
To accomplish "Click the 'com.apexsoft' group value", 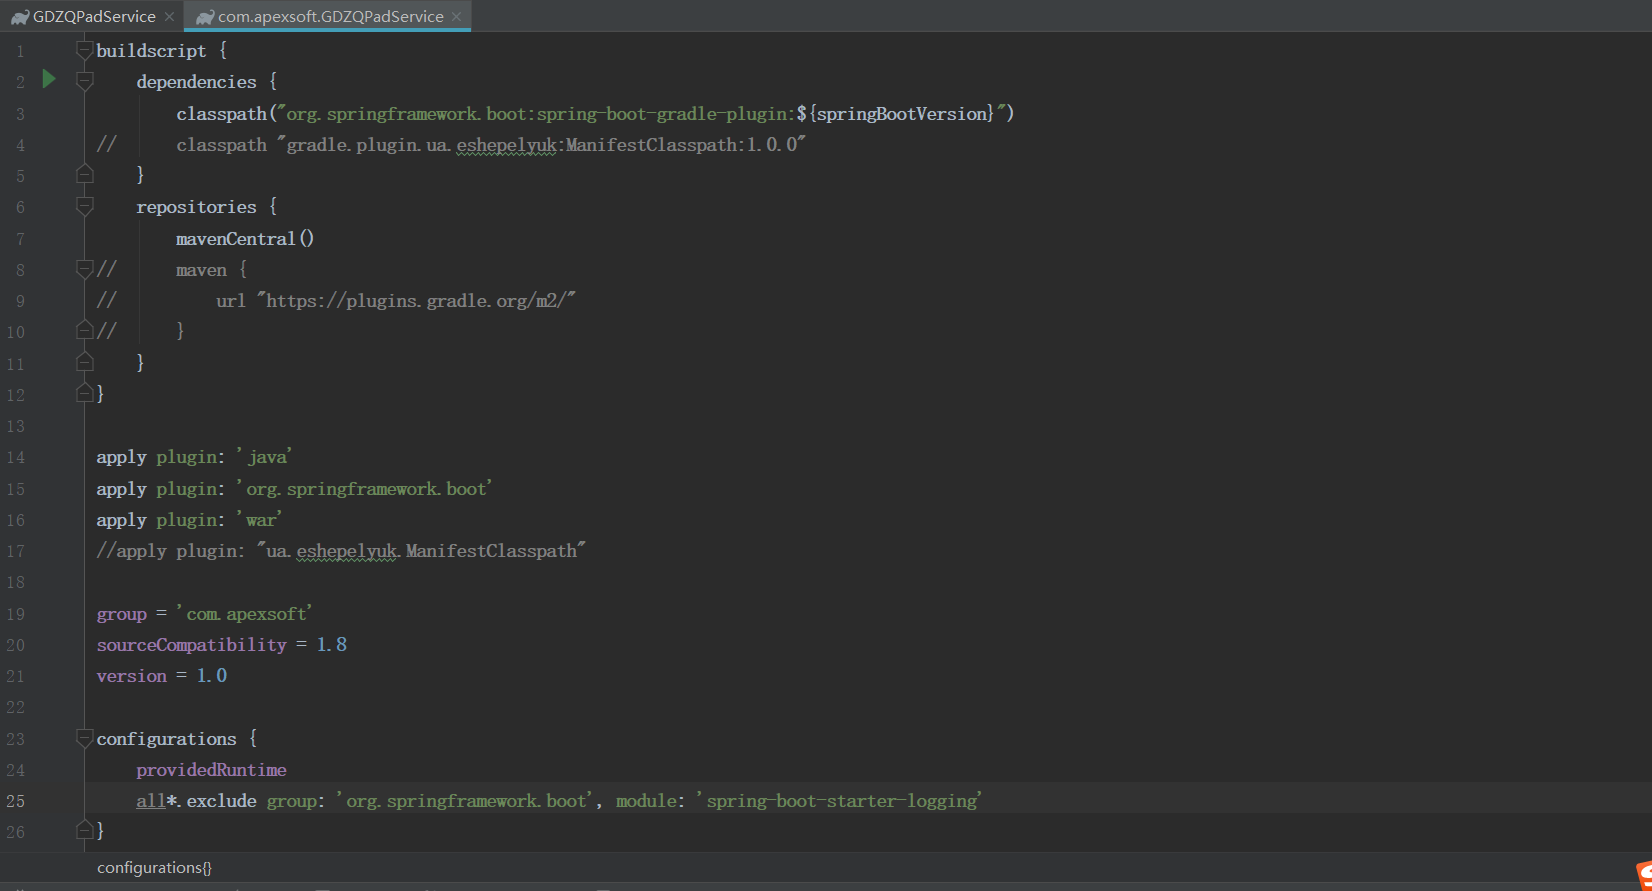I will click(245, 614).
